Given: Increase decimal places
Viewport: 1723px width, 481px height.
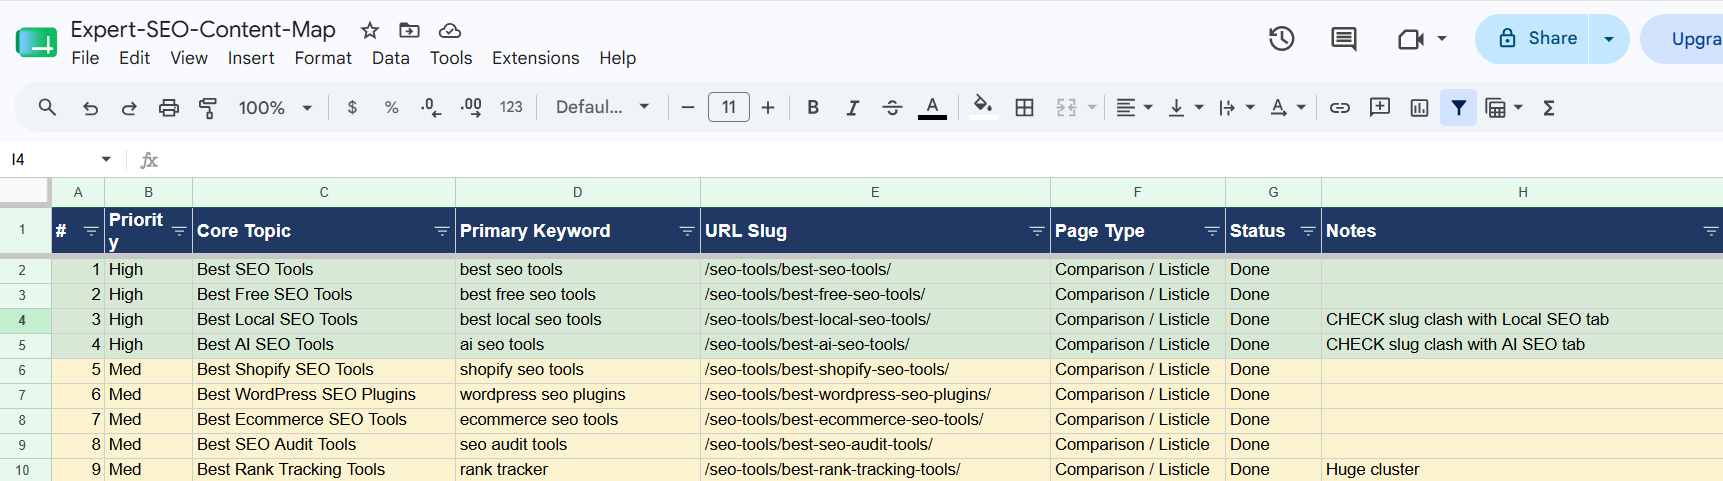Looking at the screenshot, I should 471,107.
